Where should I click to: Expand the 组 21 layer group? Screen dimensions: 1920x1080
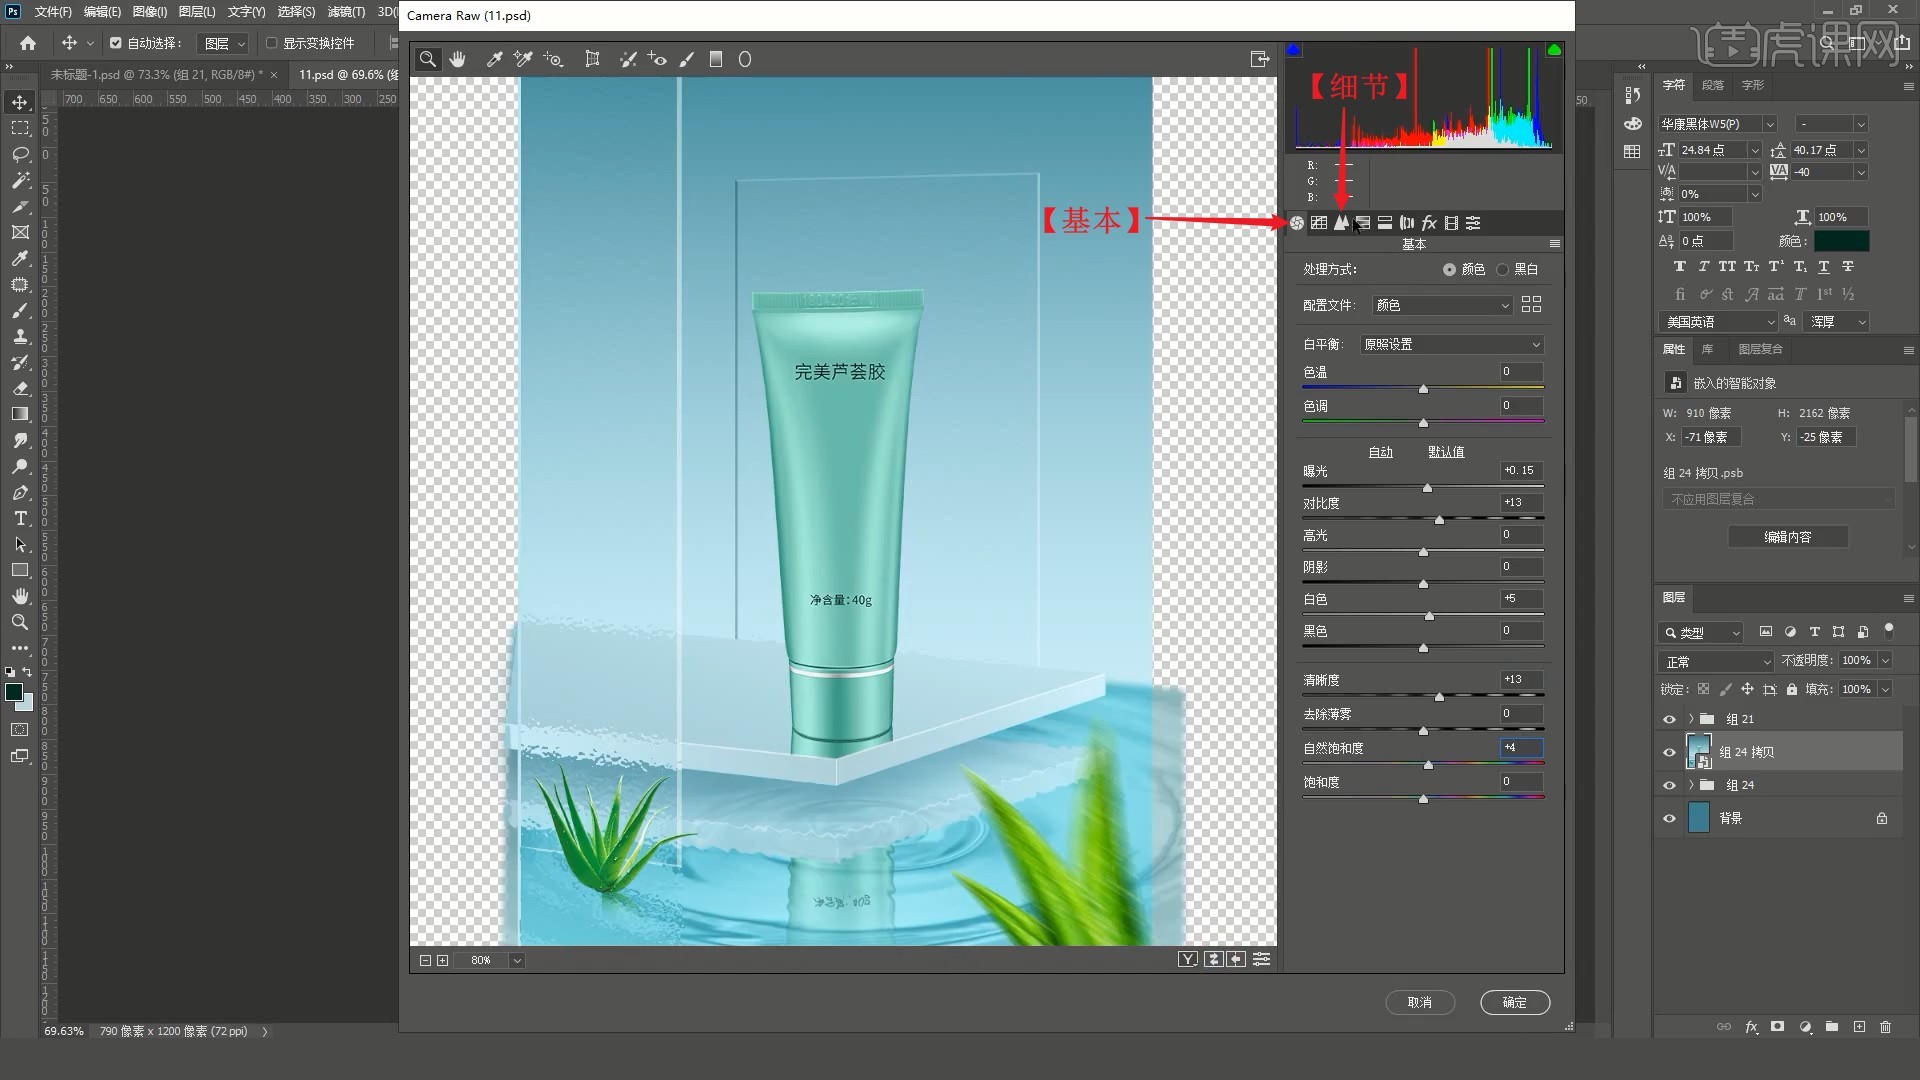[x=1691, y=719]
